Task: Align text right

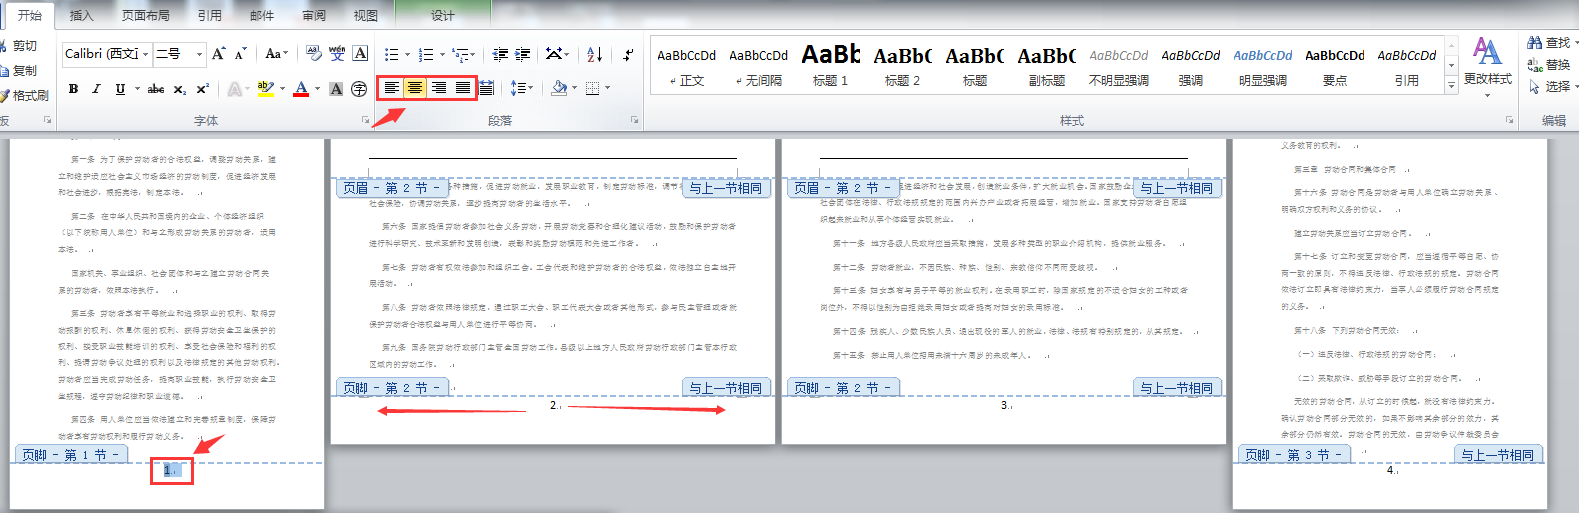Action: click(x=439, y=88)
